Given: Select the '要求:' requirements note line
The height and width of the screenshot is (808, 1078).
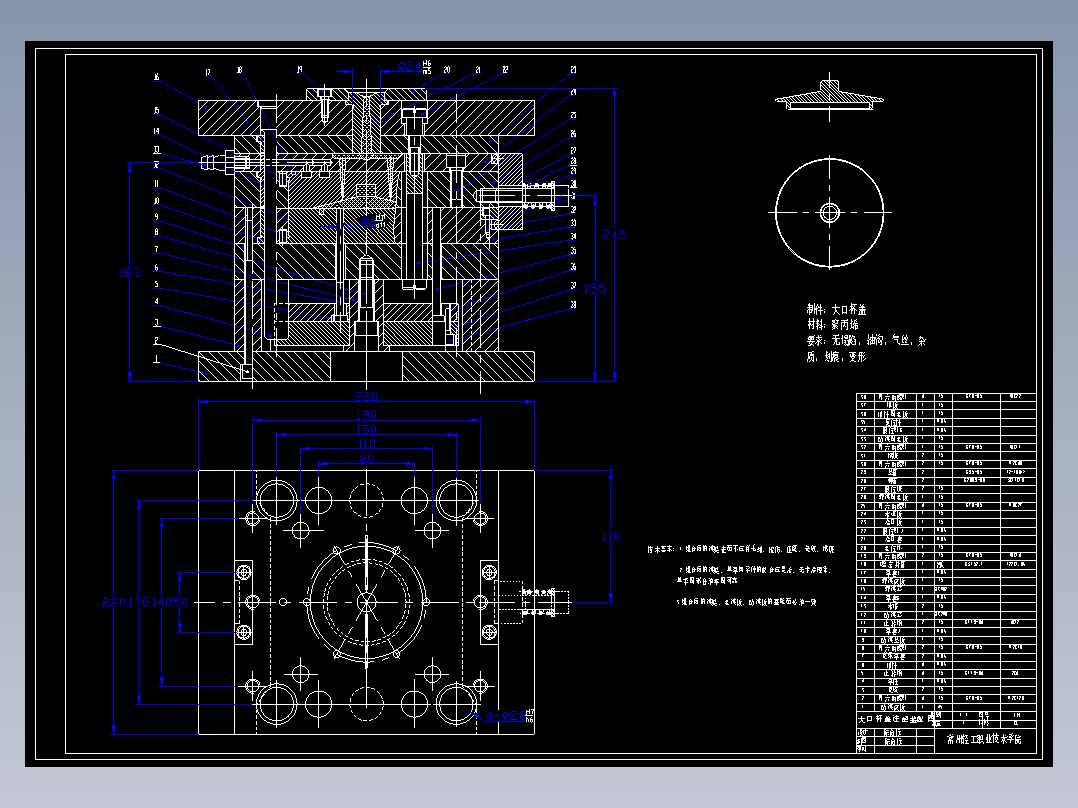Looking at the screenshot, I should click(866, 340).
